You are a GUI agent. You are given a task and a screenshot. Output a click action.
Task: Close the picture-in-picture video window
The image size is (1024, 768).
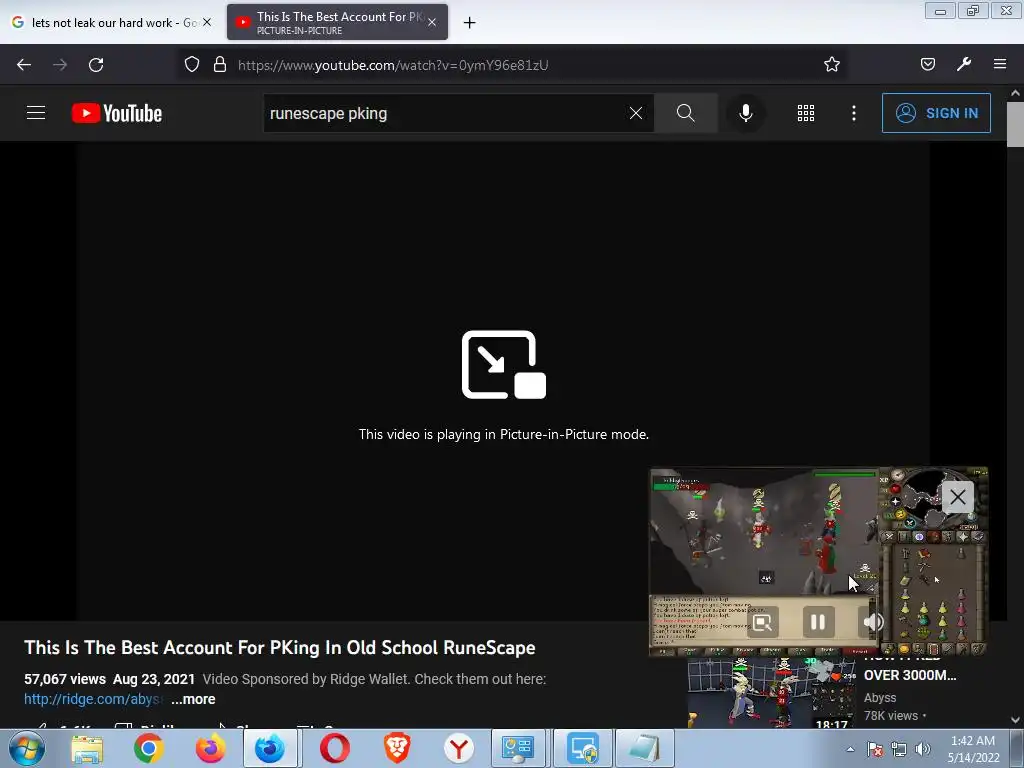pyautogui.click(x=957, y=497)
